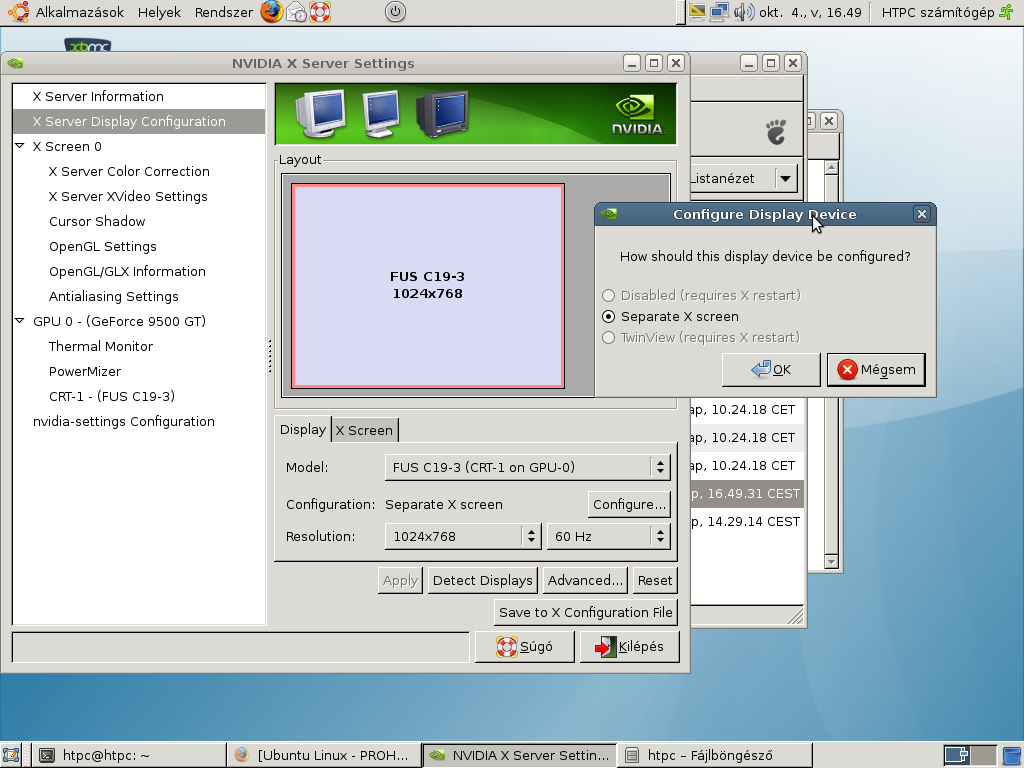Click NVIDIA window menu icon in title bar
Image resolution: width=1024 pixels, height=768 pixels.
pos(15,63)
